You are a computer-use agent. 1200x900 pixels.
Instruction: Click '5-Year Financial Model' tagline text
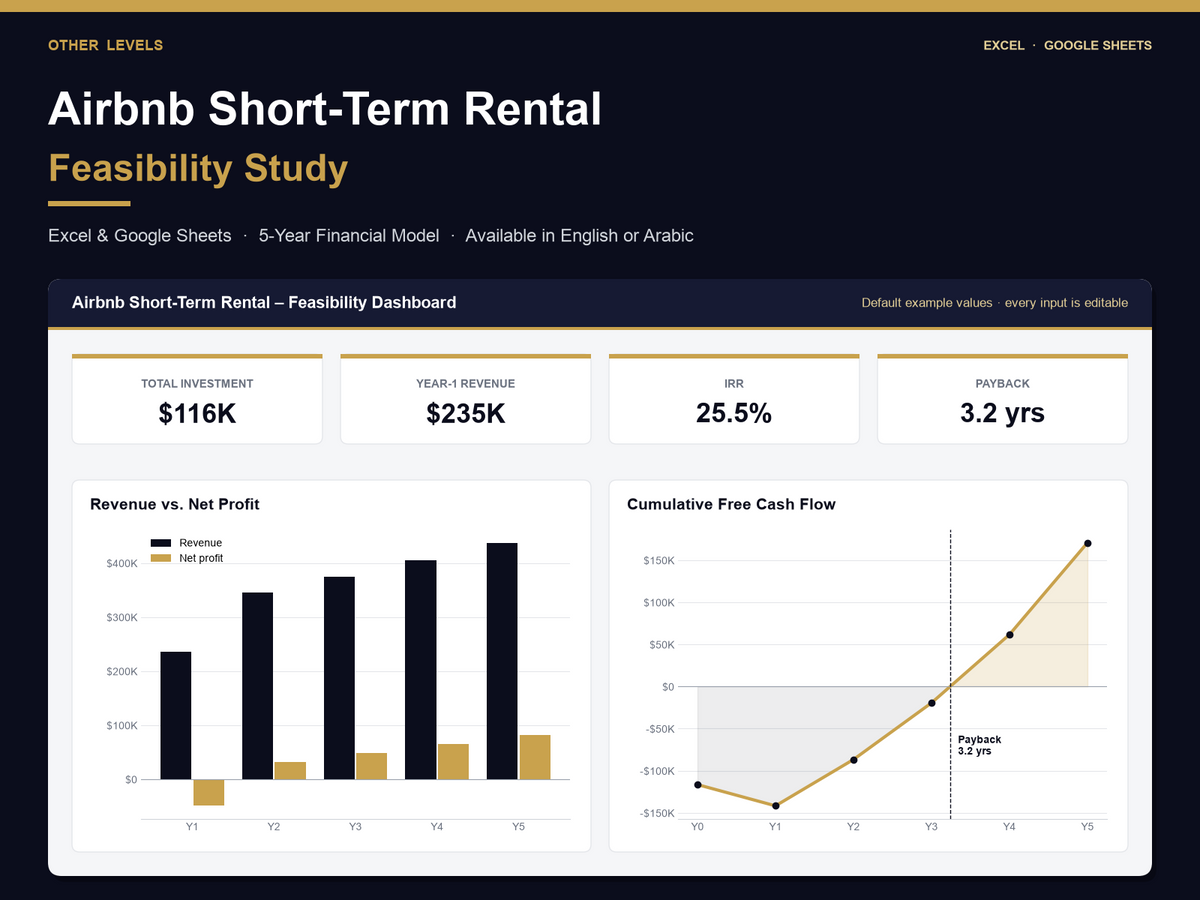tap(349, 236)
